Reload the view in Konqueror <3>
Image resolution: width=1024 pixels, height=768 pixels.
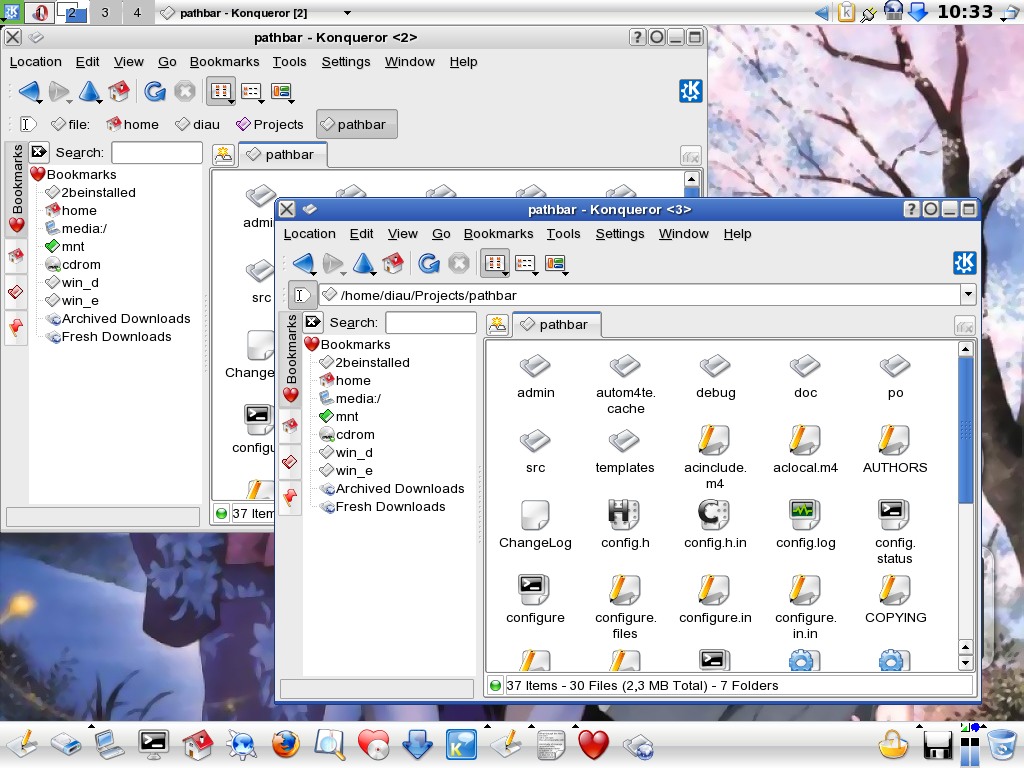tap(428, 263)
